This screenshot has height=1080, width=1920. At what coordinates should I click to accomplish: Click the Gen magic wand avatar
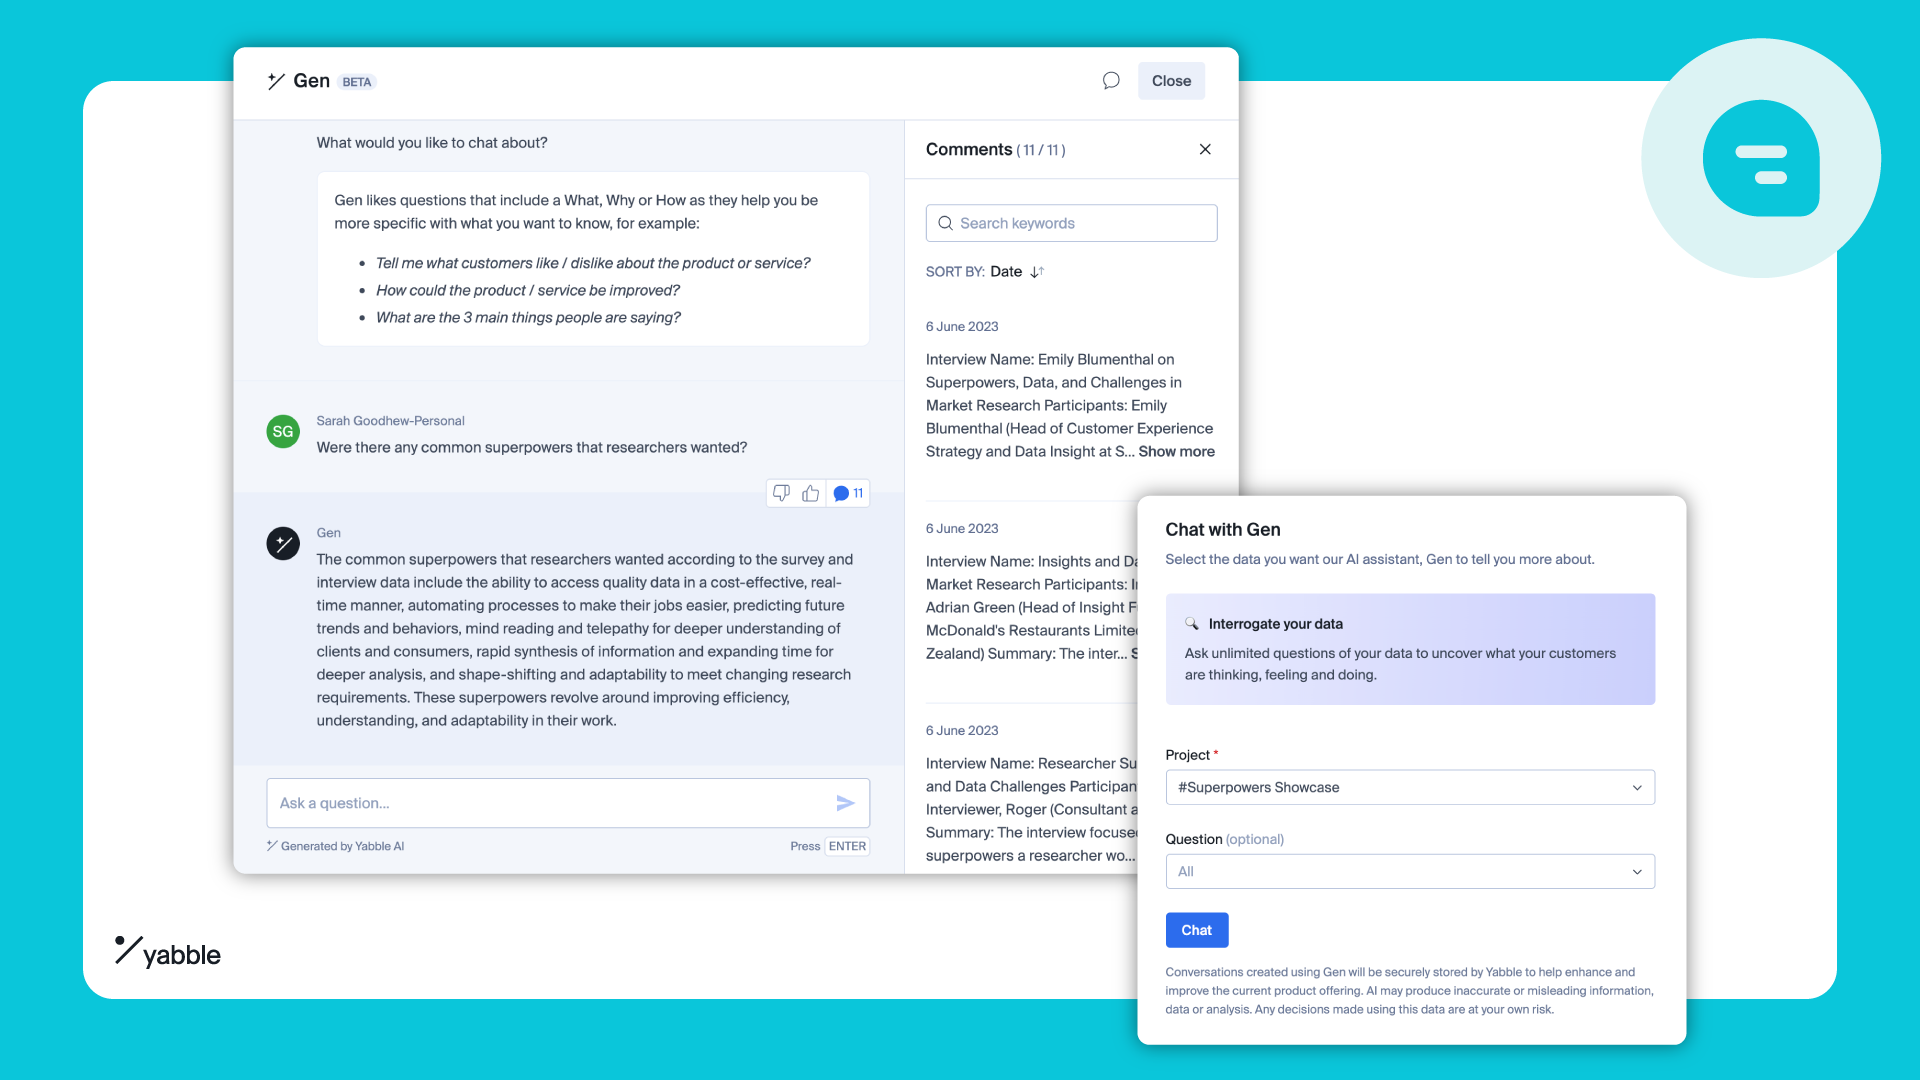[283, 544]
